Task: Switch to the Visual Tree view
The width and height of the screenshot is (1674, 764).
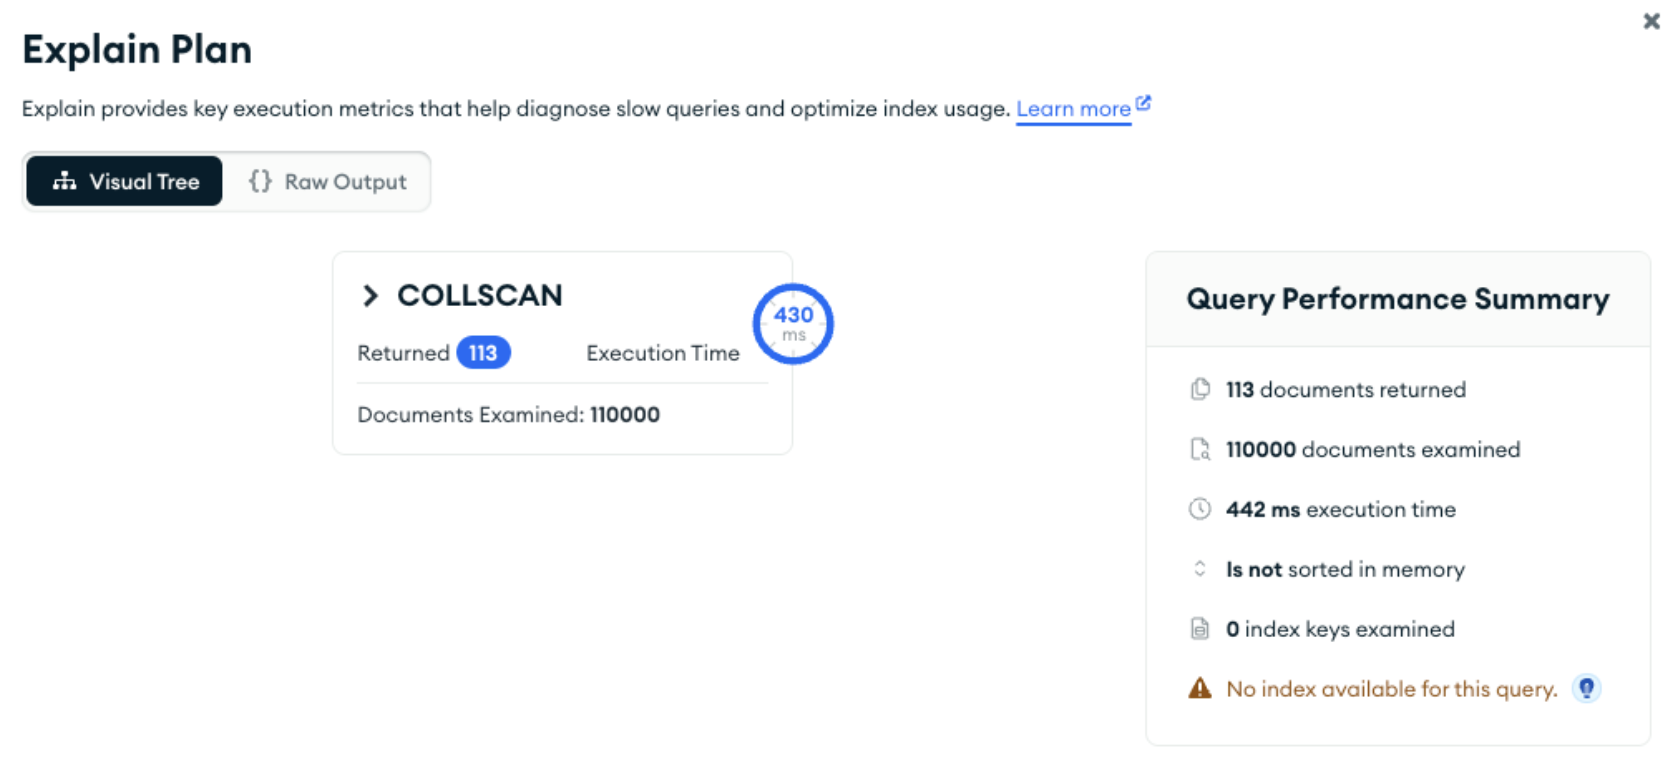Action: tap(124, 181)
